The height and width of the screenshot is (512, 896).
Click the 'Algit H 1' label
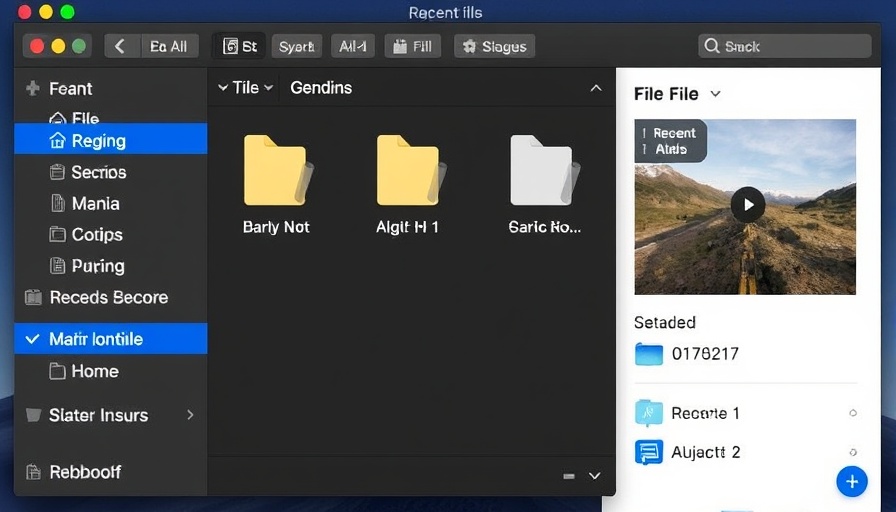tap(407, 227)
